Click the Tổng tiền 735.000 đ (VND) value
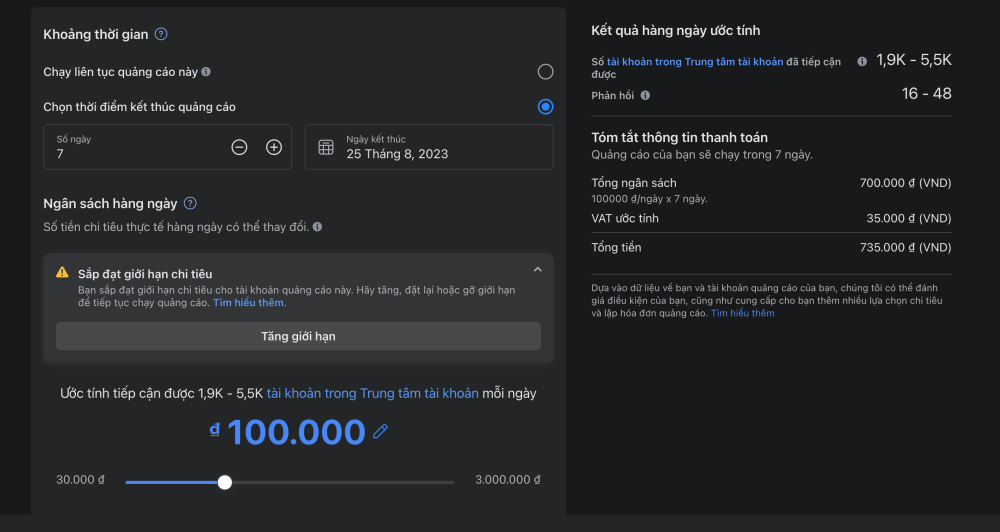 (x=906, y=248)
